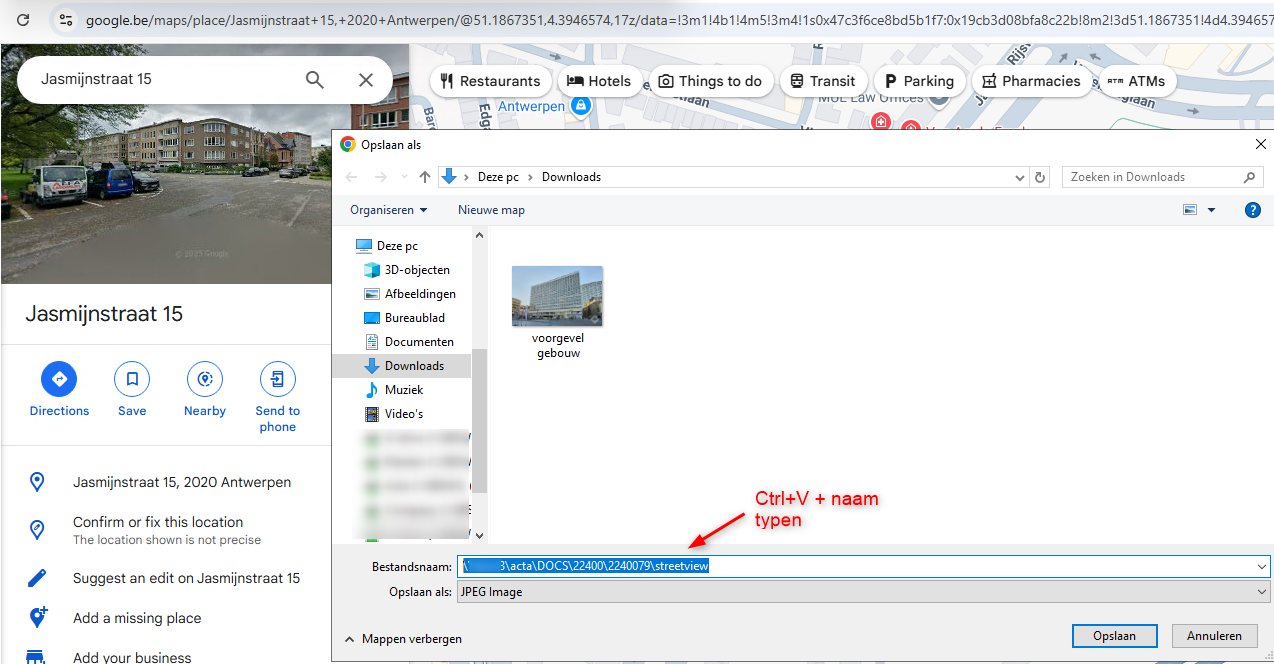Click the breadcrumb arrow after Deze pc

tap(530, 177)
